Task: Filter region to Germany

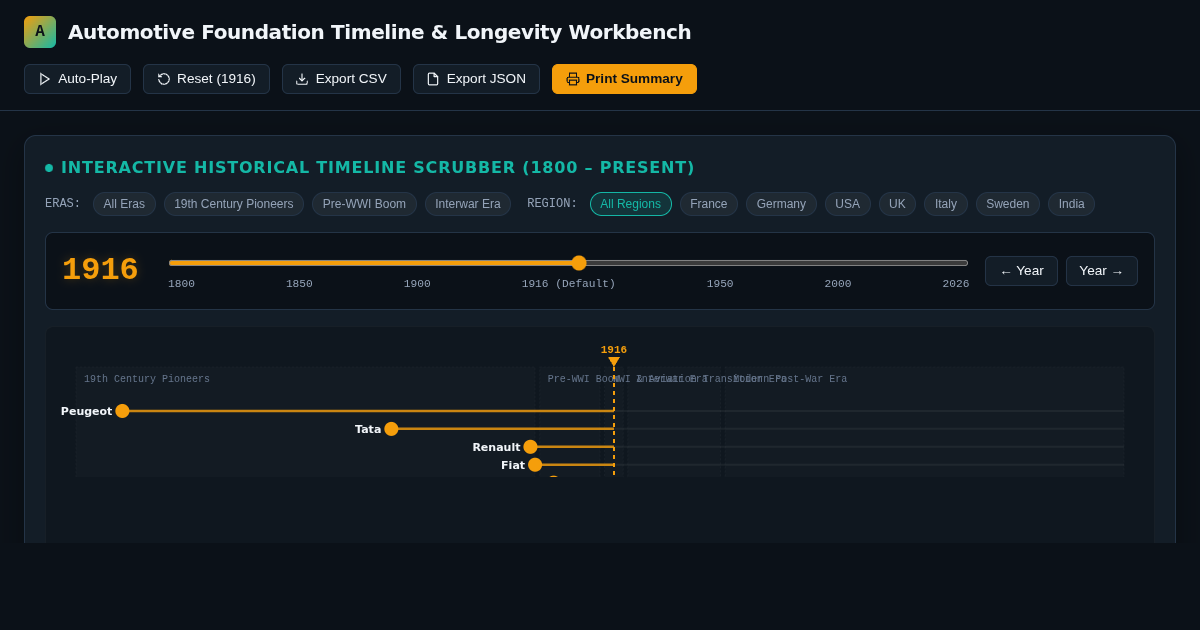Action: coord(781,204)
